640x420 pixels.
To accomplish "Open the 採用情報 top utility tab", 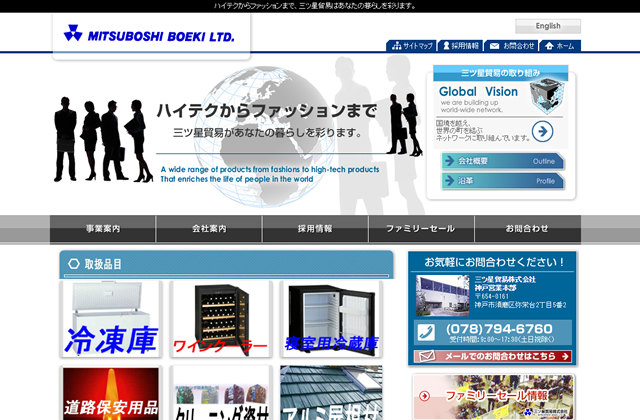I will pyautogui.click(x=460, y=46).
